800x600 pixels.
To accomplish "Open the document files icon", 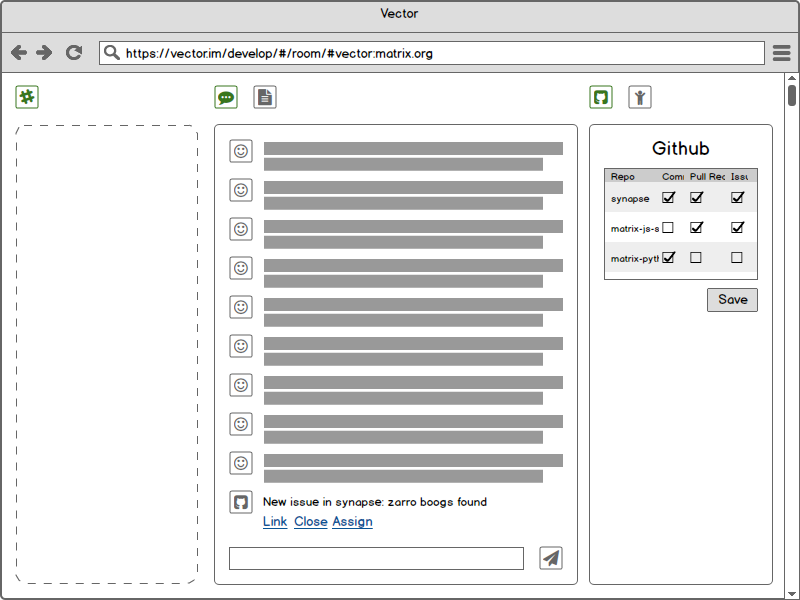I will pos(264,97).
